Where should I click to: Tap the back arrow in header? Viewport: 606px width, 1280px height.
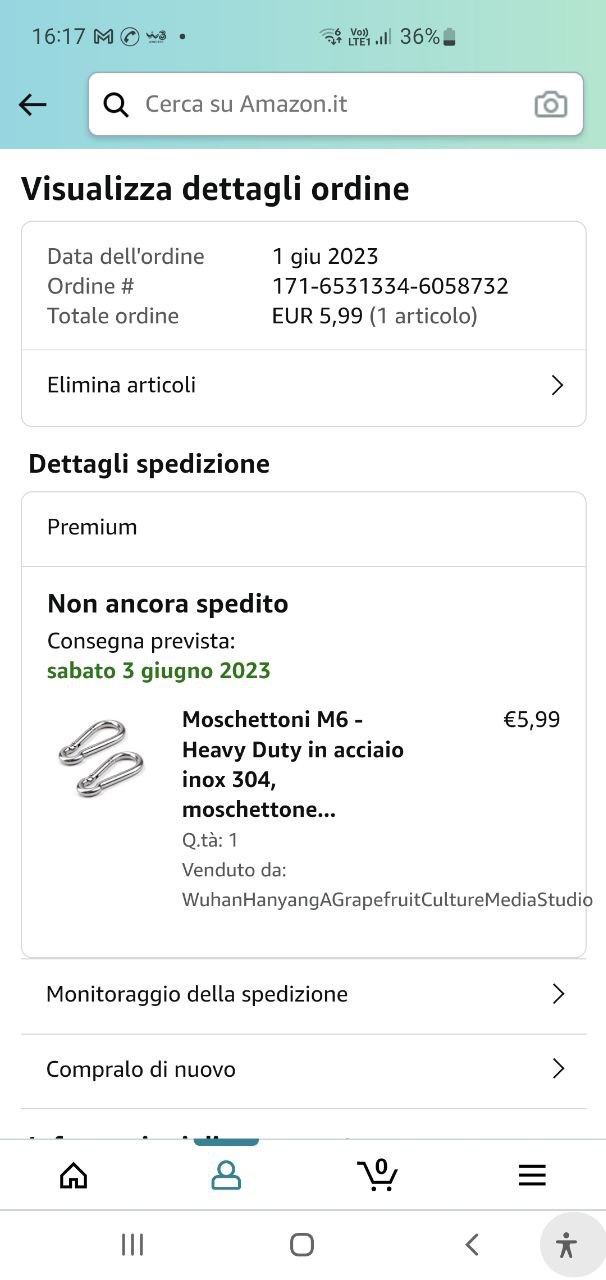point(33,104)
